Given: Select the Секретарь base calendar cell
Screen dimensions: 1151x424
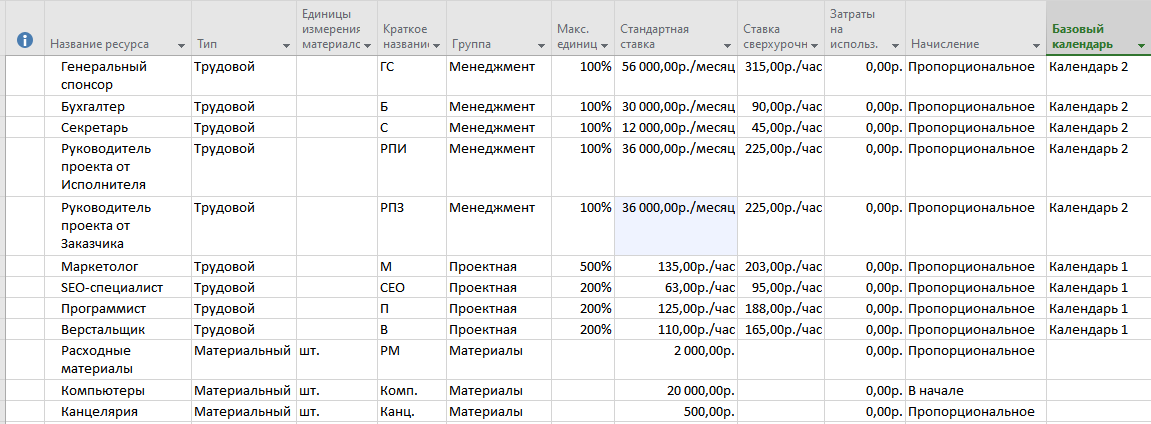Looking at the screenshot, I should (x=1096, y=127).
